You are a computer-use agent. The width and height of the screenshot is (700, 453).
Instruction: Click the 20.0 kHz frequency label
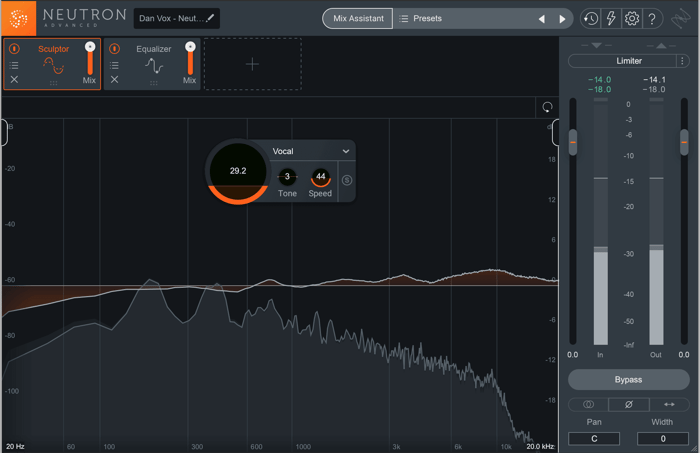[x=540, y=446]
